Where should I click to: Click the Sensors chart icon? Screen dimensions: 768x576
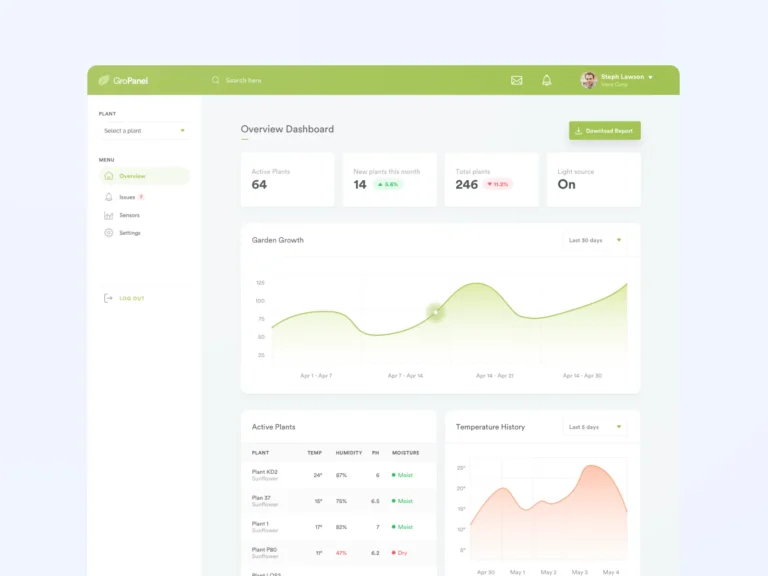pos(109,215)
